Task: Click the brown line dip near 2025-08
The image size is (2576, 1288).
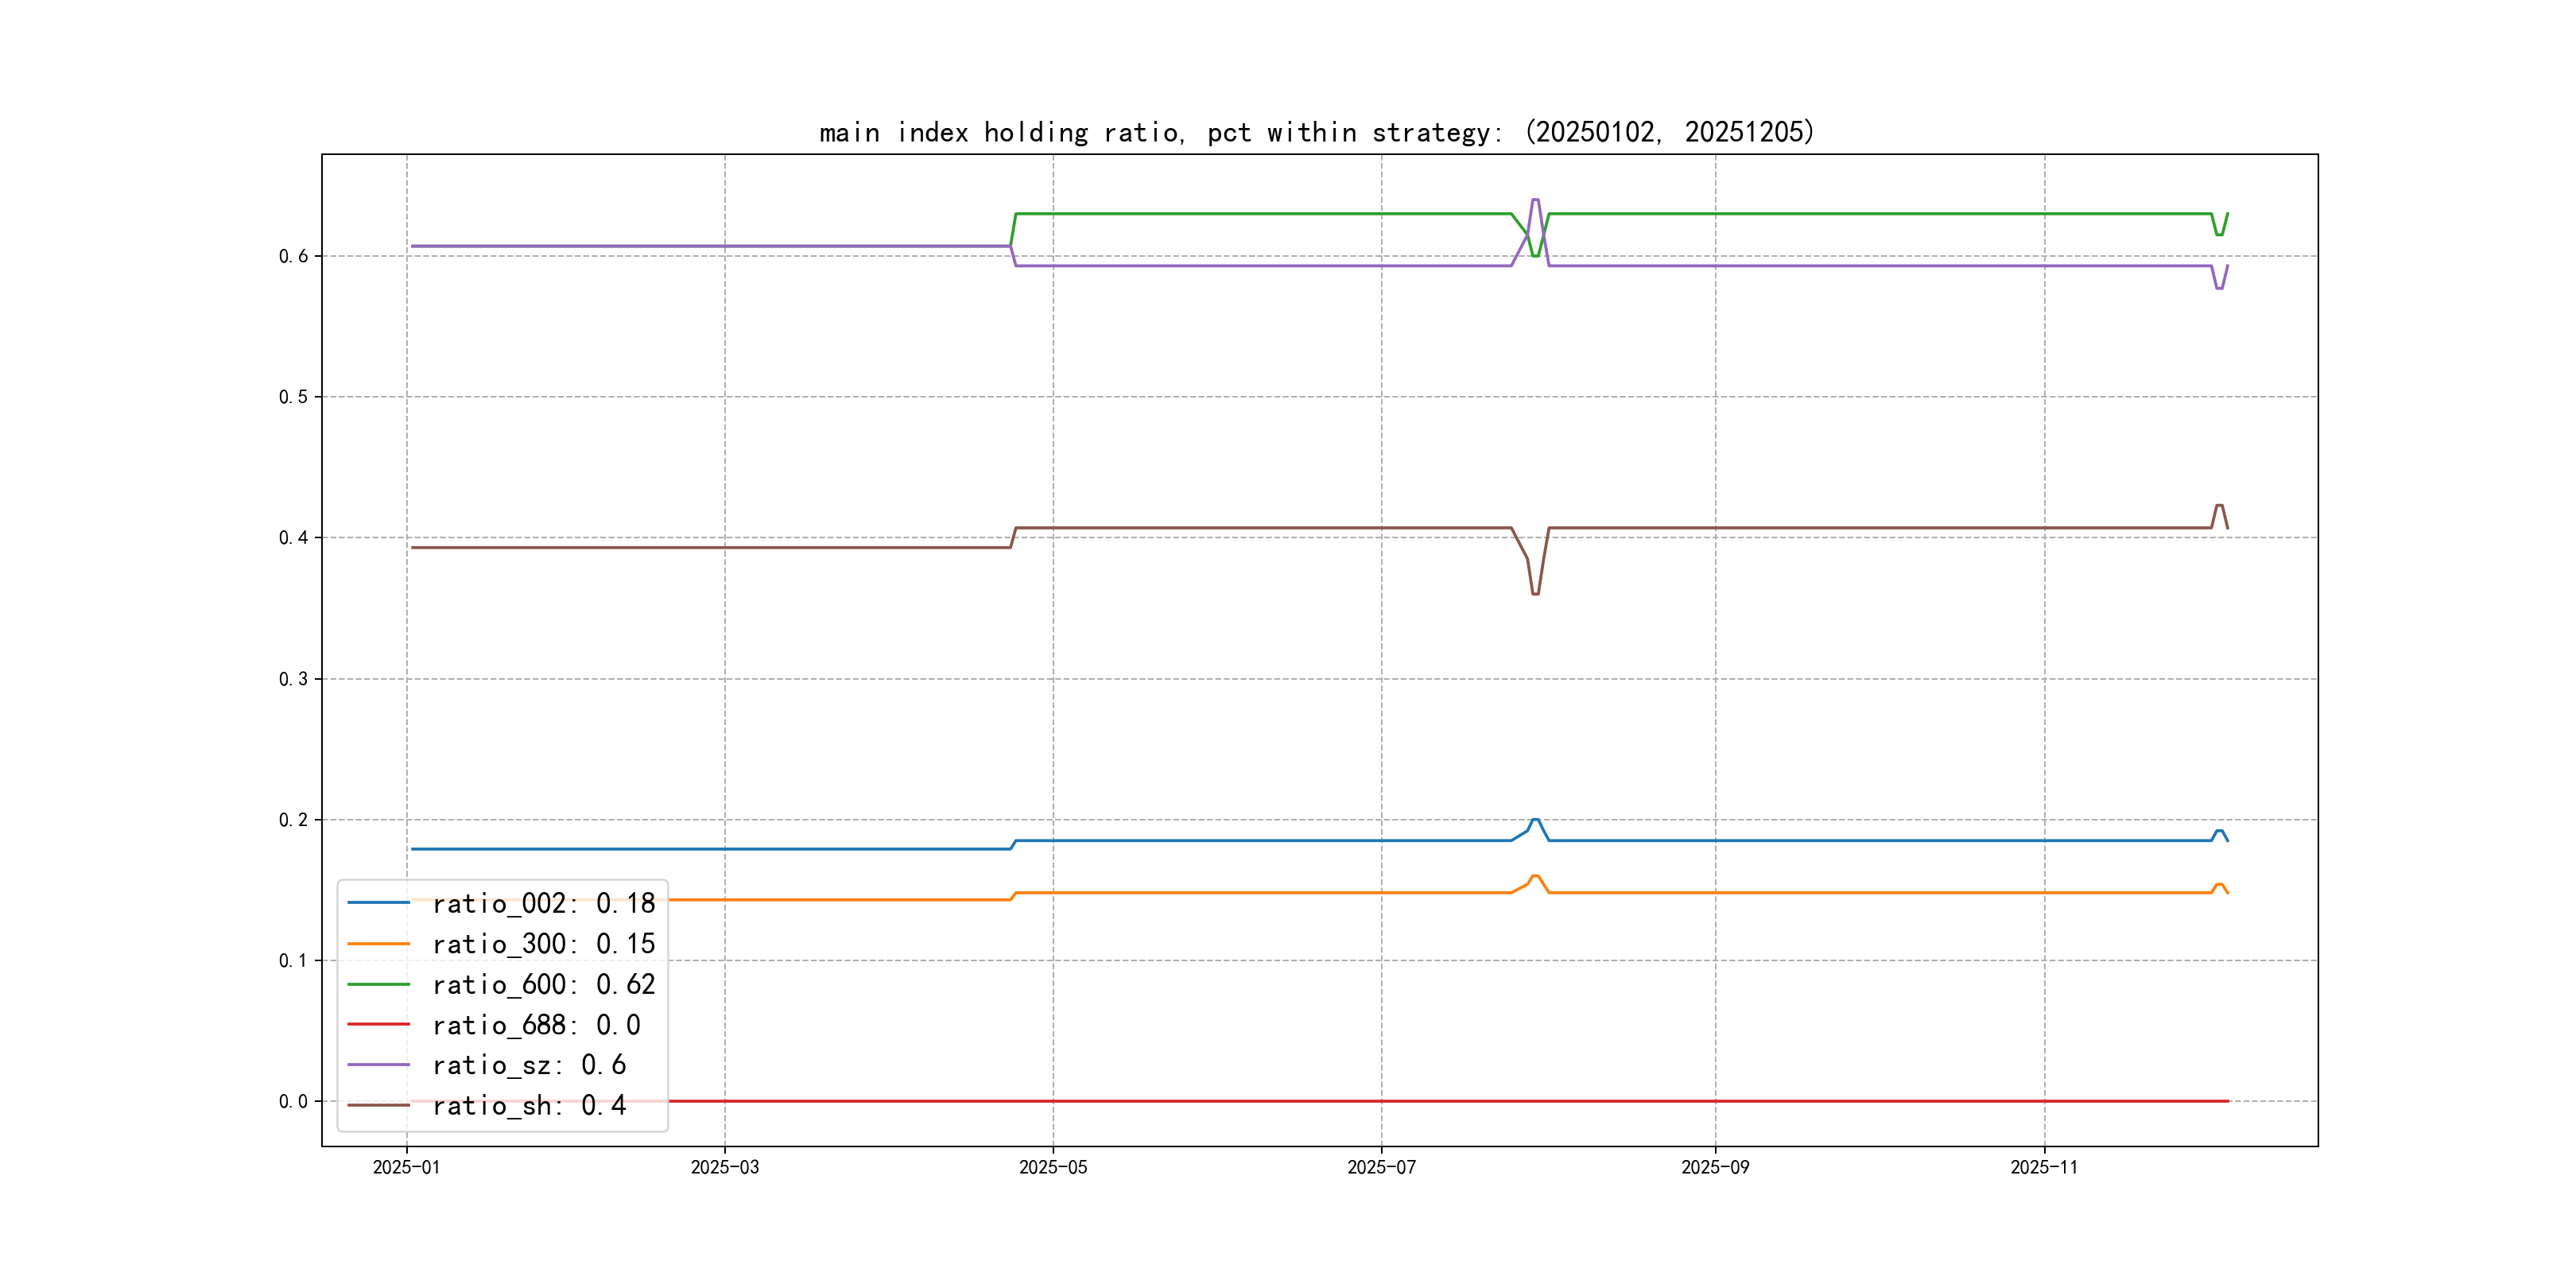Action: (1535, 593)
